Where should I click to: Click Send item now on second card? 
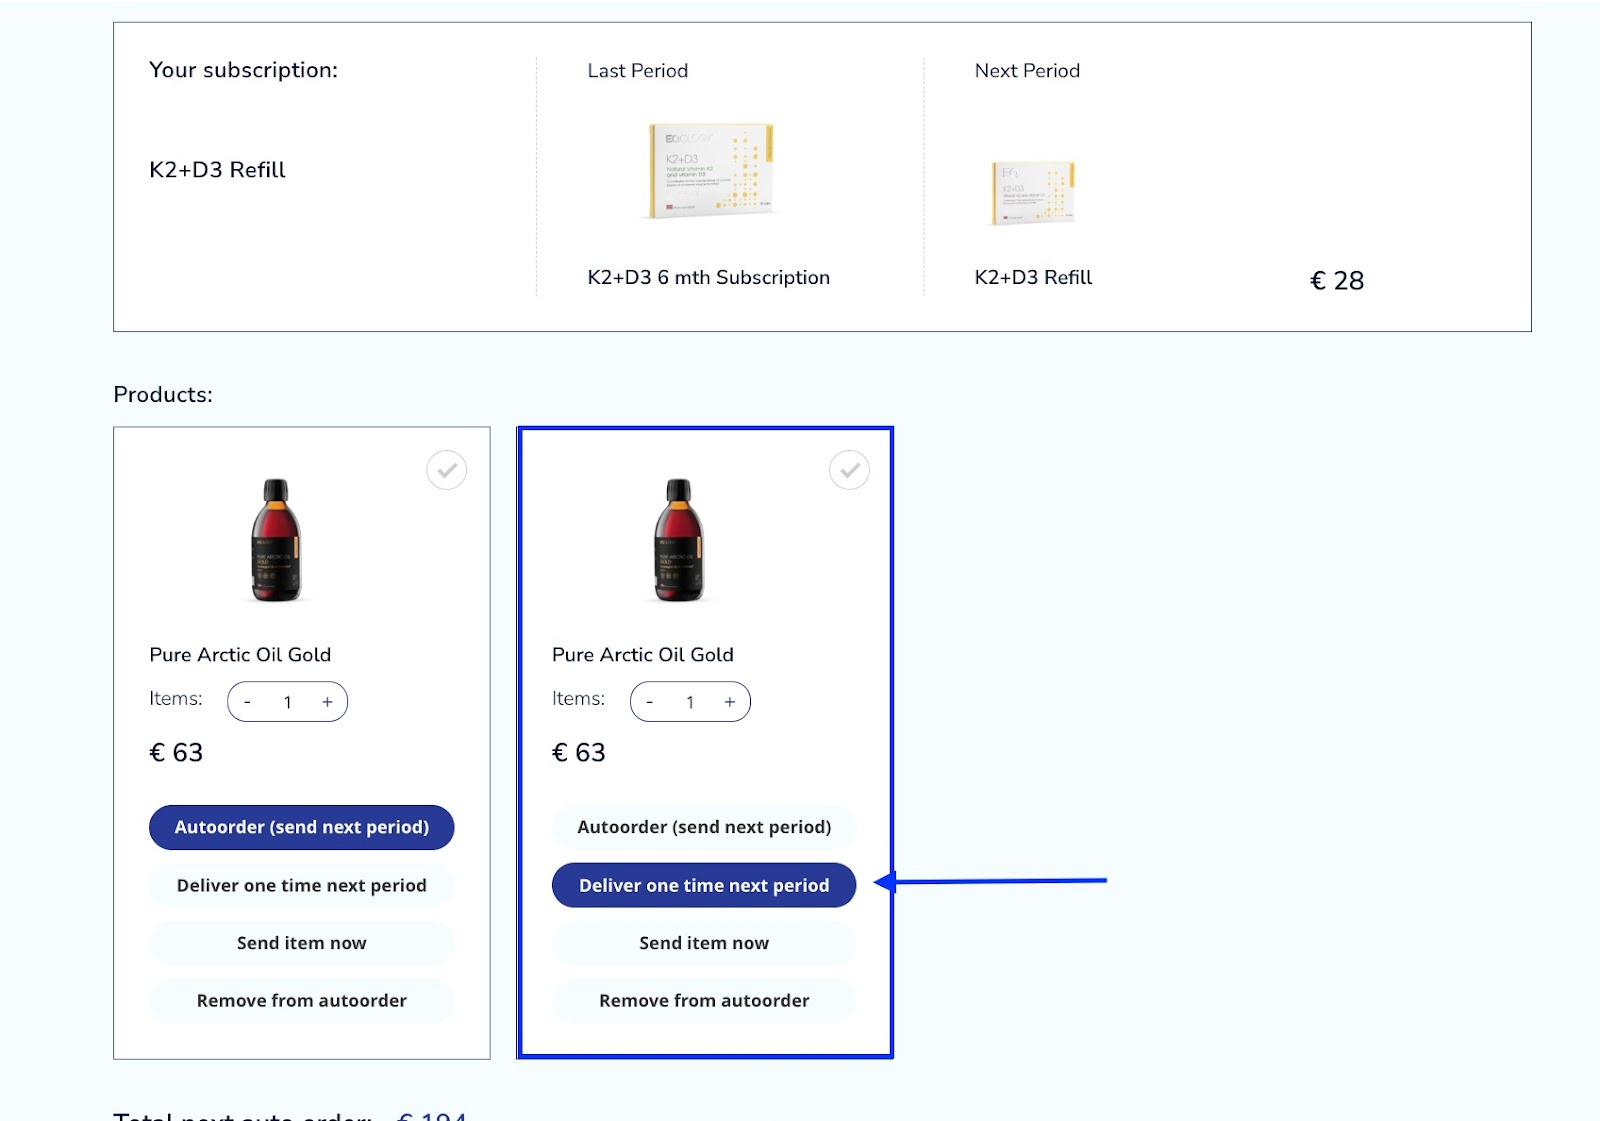coord(704,943)
